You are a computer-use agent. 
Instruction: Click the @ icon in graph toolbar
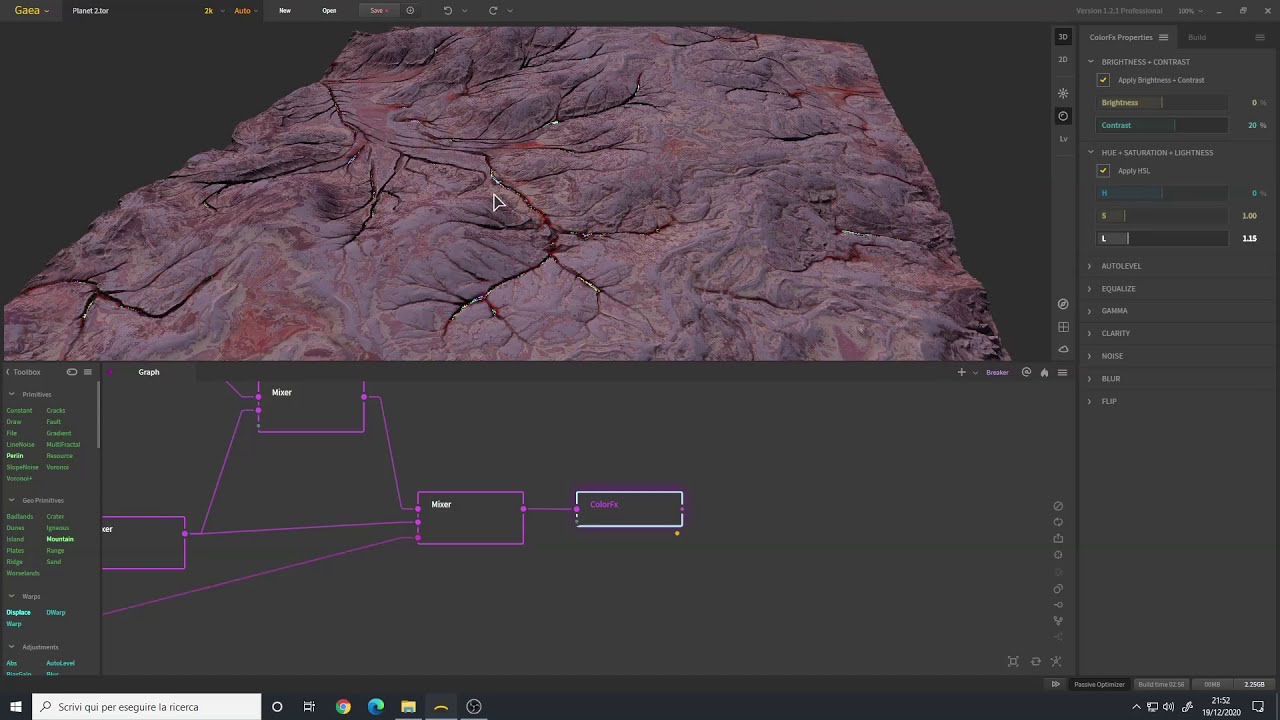(1026, 372)
